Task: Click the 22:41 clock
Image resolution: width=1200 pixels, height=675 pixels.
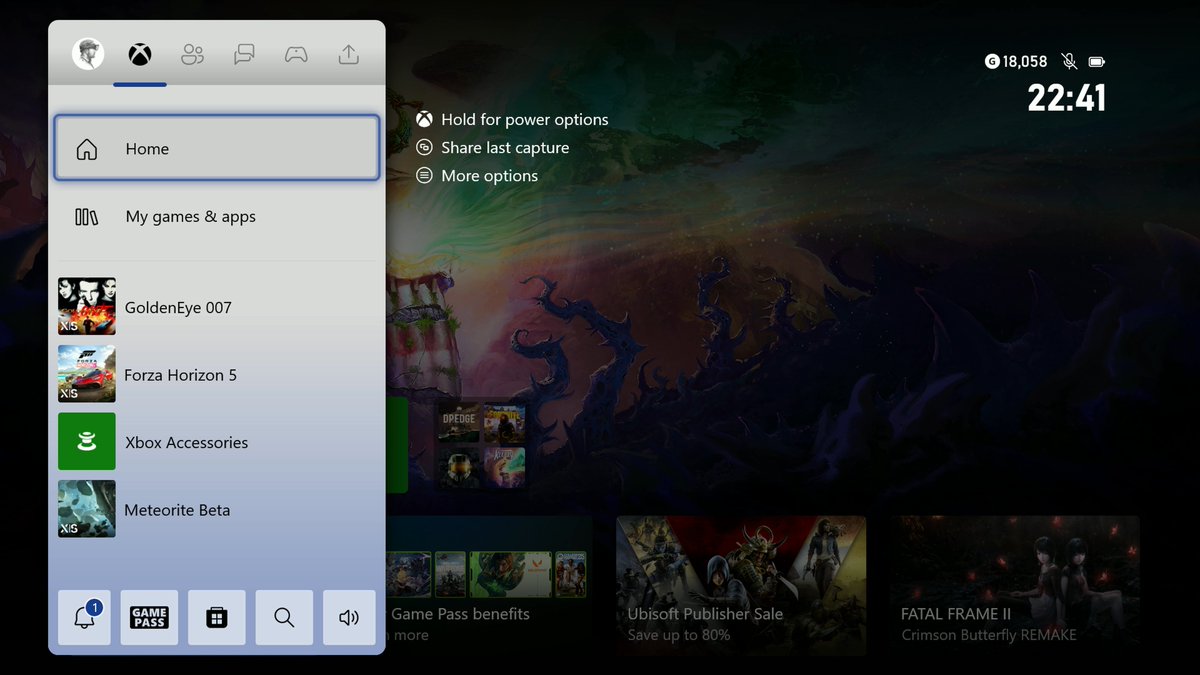Action: pos(1067,97)
